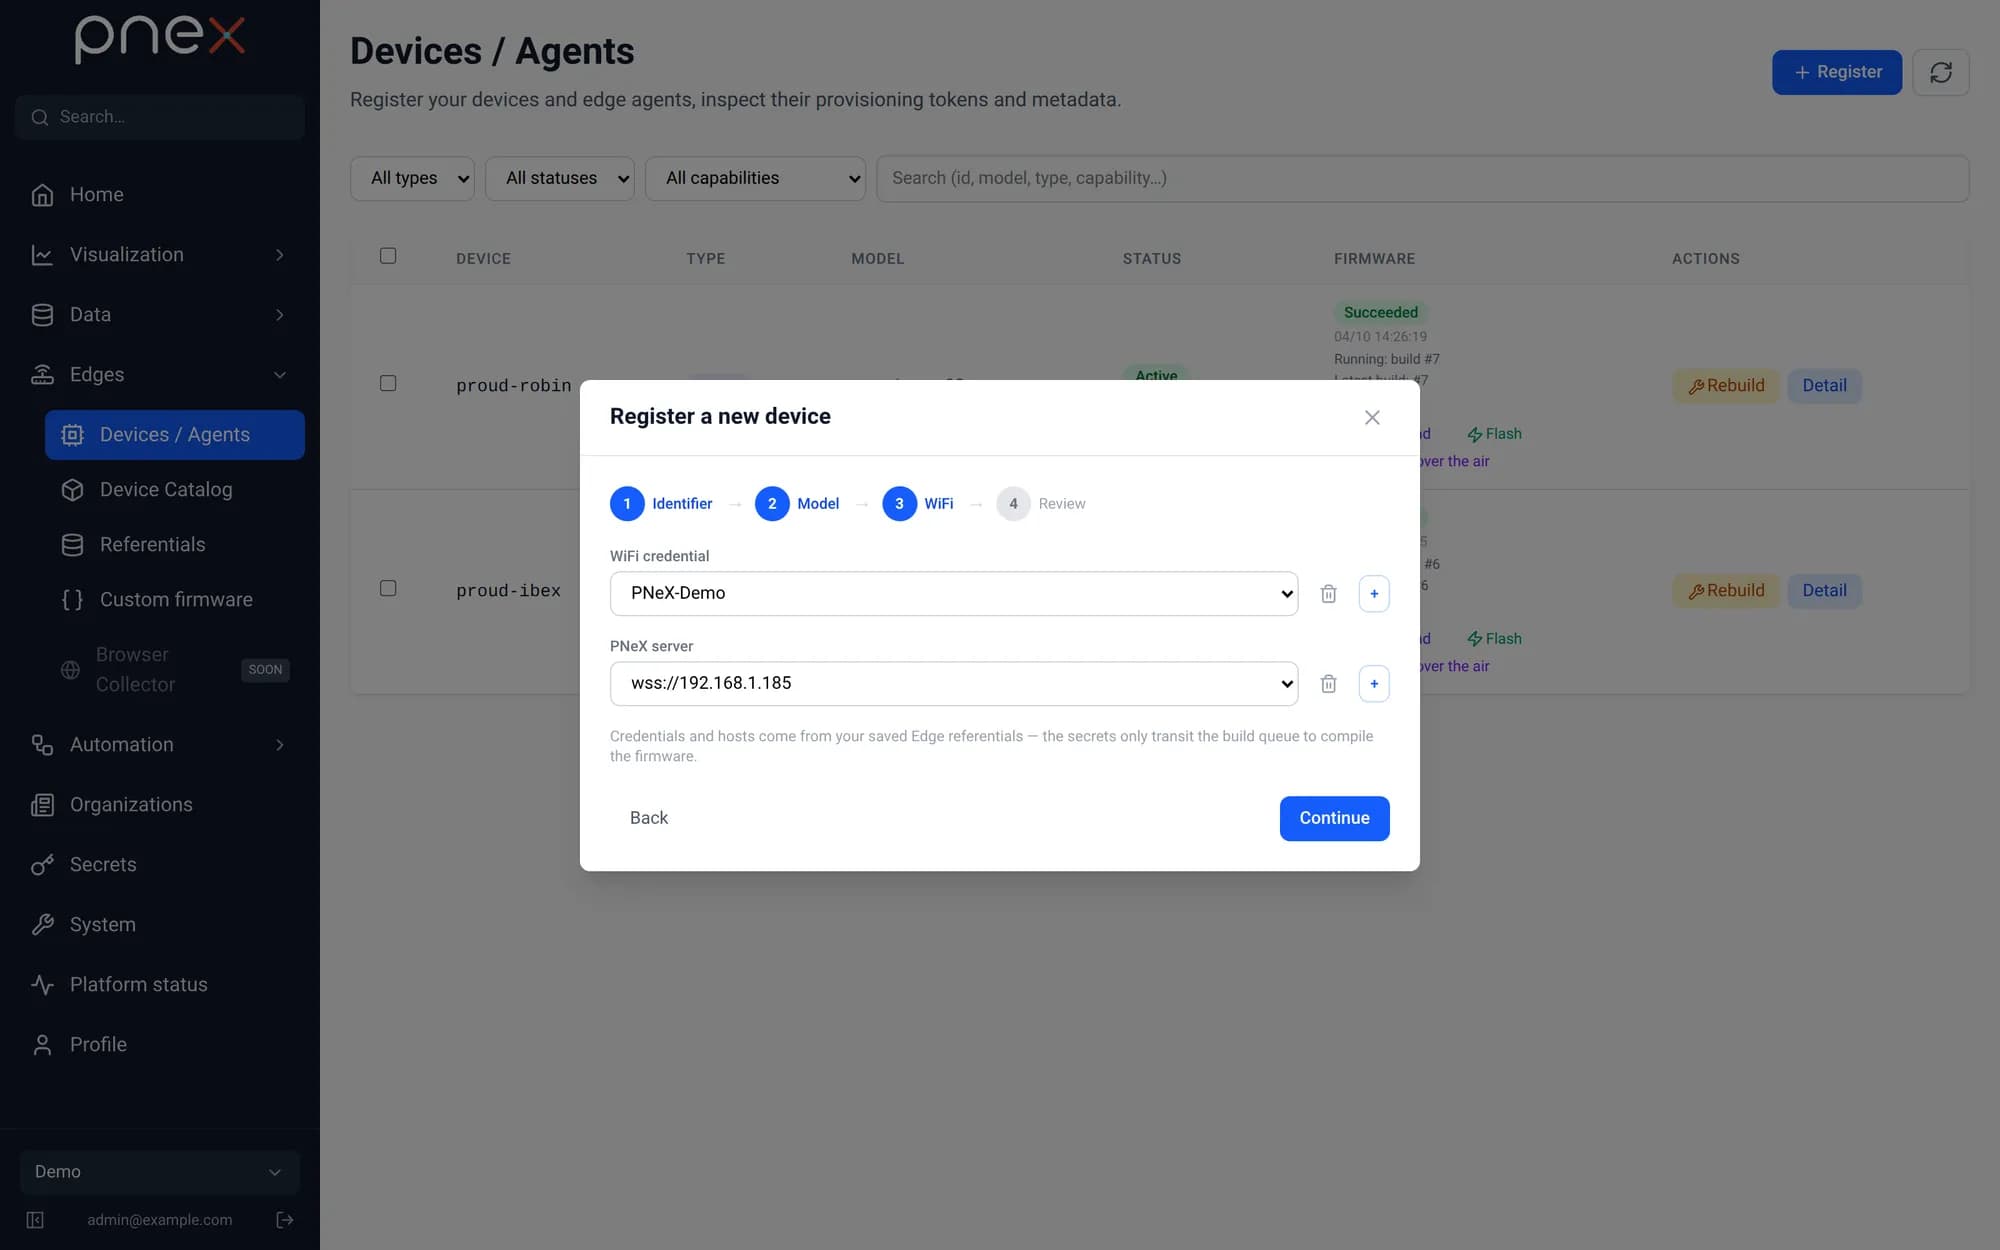Tick the proud-ibex row checkbox
The width and height of the screenshot is (2000, 1250).
pos(388,588)
